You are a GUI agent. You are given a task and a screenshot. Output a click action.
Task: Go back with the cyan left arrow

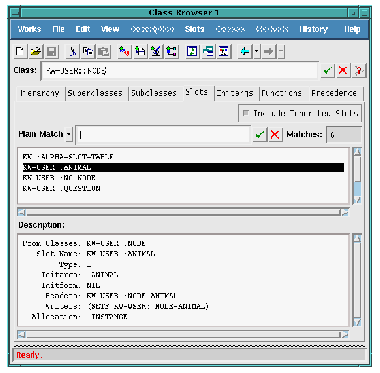(x=245, y=51)
